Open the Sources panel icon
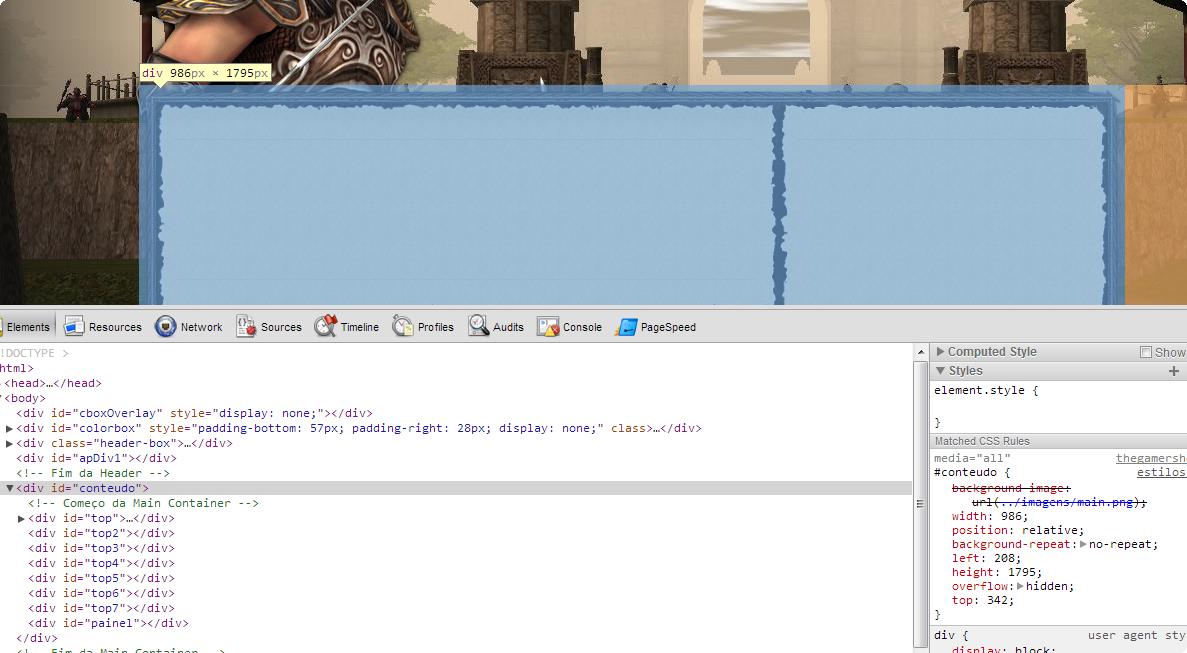Image resolution: width=1187 pixels, height=653 pixels. (245, 326)
